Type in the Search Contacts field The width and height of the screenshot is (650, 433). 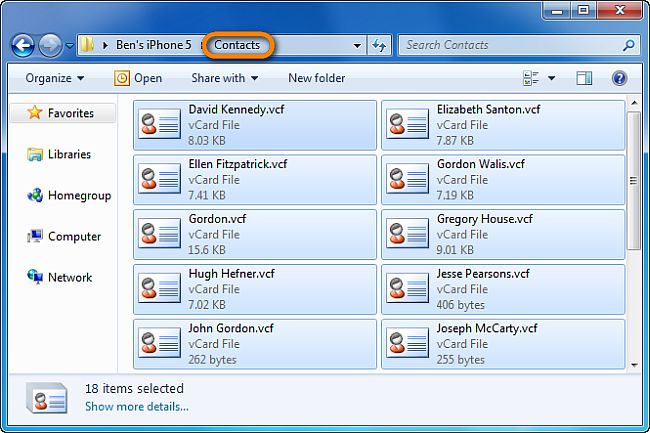coord(510,45)
